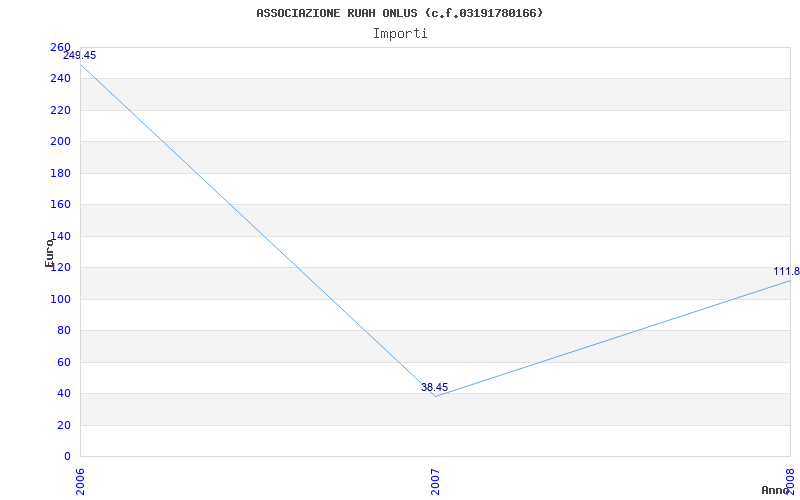Click the Importi subtitle
Viewport: 800px width, 500px height.
400,34
